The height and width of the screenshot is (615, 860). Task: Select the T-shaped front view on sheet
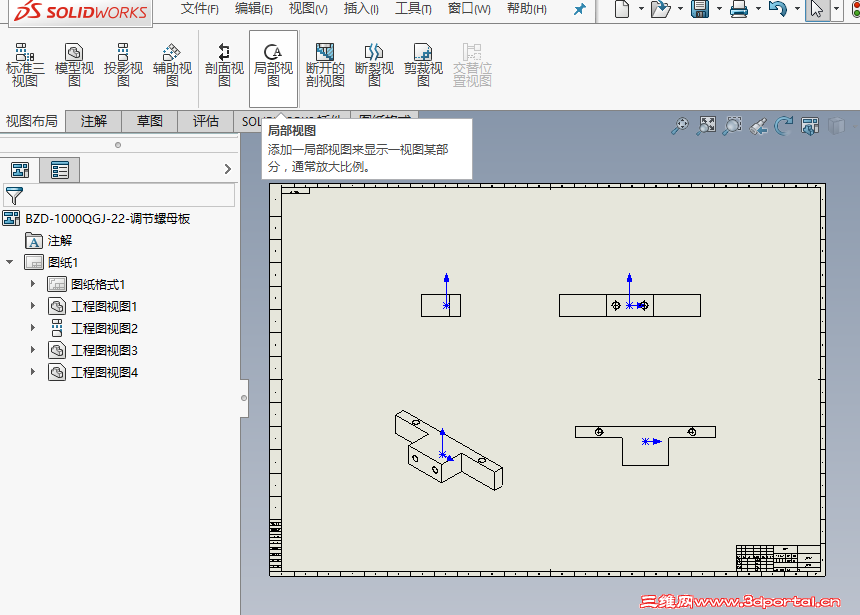click(x=645, y=446)
